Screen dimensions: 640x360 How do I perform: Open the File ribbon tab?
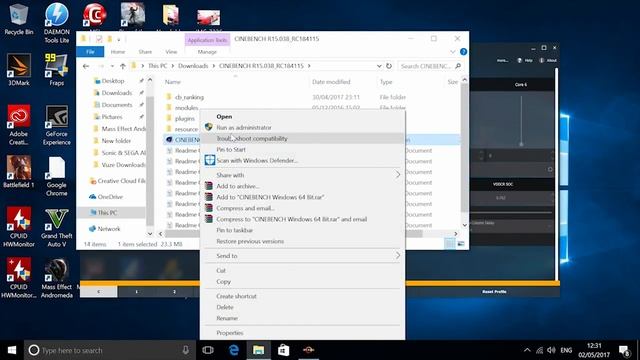tap(90, 52)
